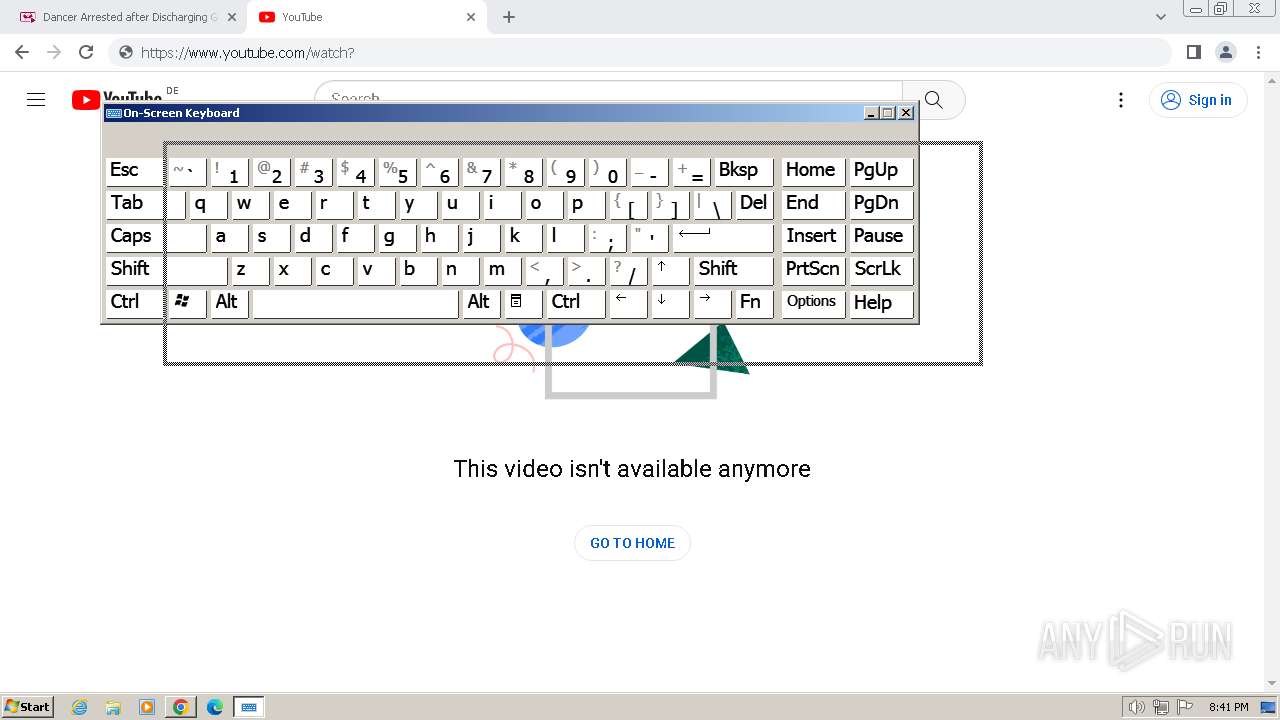Toggle the right Alt key

482,303
